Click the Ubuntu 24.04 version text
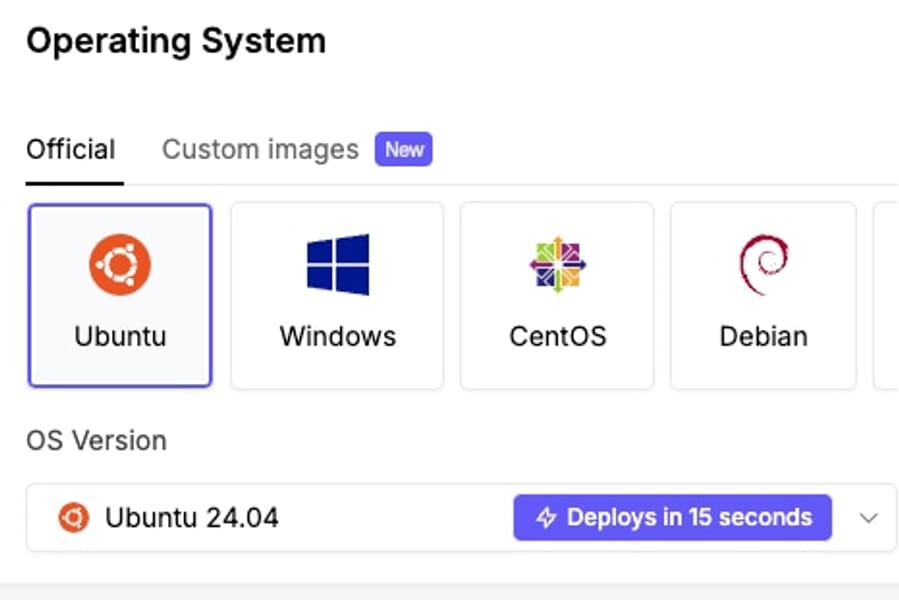This screenshot has height=600, width=899. click(192, 518)
